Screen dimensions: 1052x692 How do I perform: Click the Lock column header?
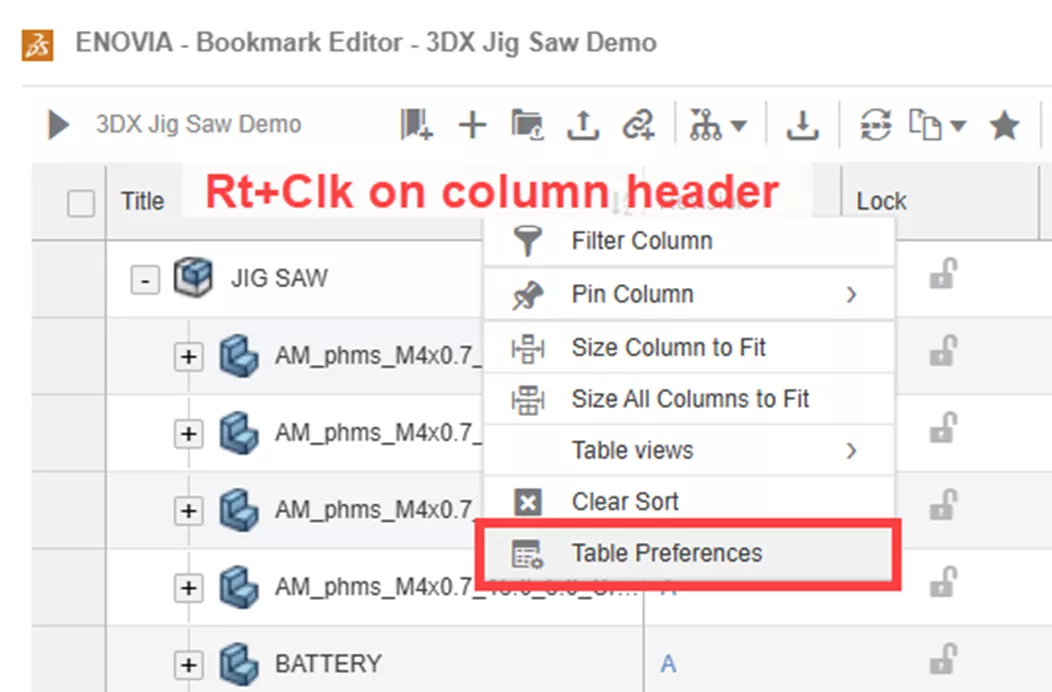(881, 201)
